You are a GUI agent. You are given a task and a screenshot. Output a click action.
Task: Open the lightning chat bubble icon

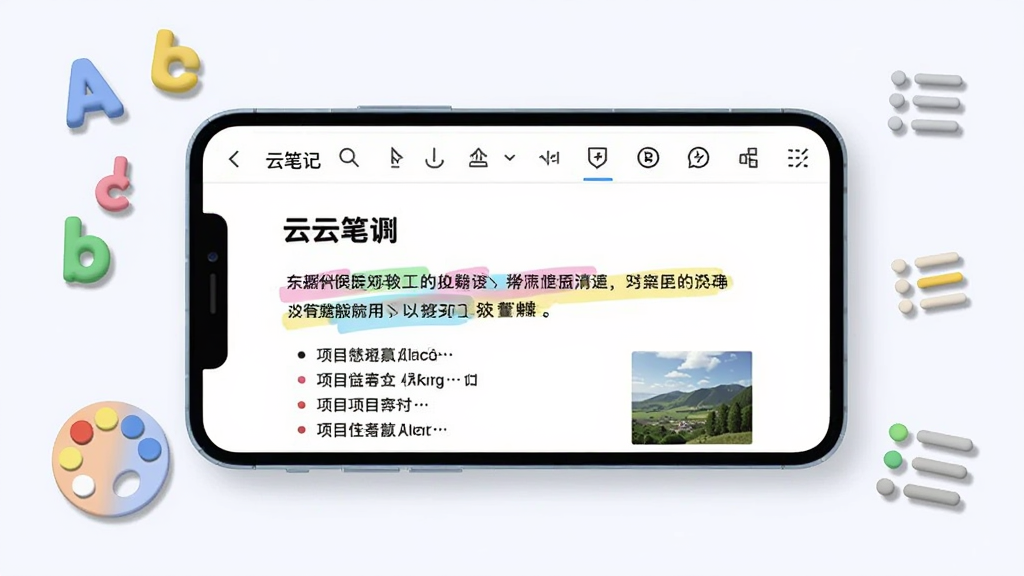(x=698, y=158)
